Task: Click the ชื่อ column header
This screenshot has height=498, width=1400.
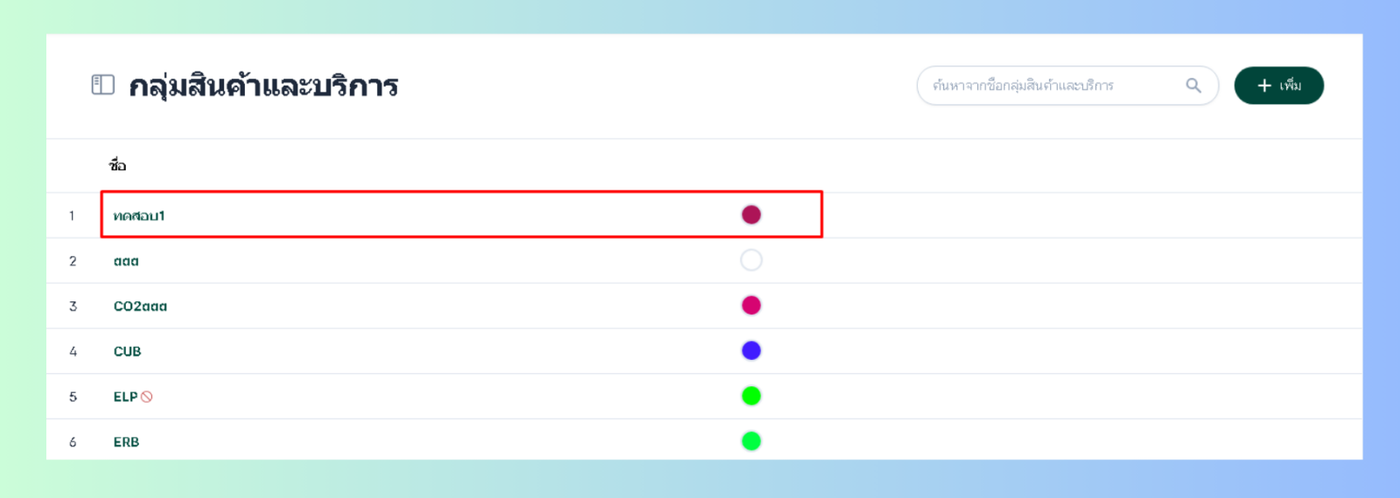Action: pyautogui.click(x=118, y=166)
